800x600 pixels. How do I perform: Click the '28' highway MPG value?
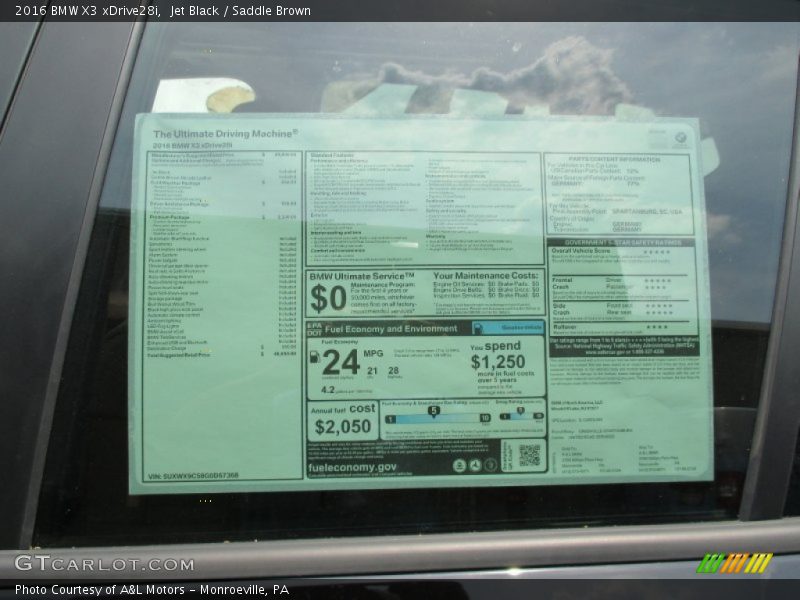[x=393, y=371]
